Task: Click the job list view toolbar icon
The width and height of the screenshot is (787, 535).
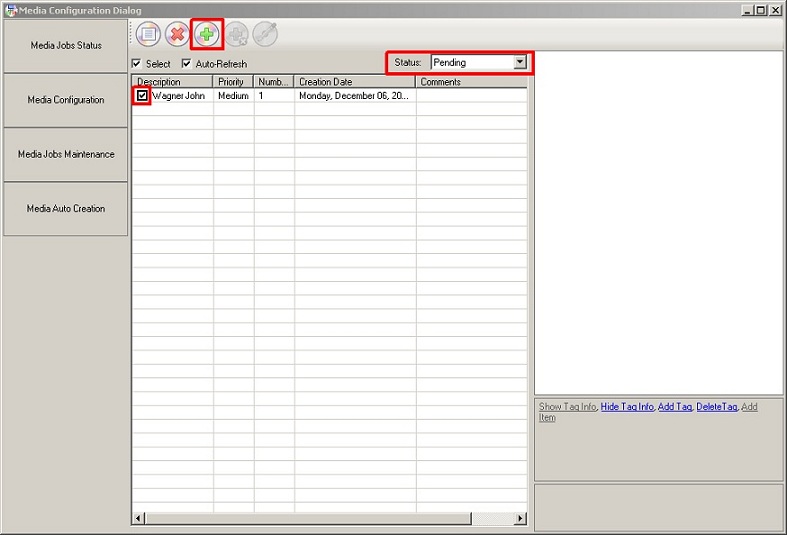Action: pos(148,34)
